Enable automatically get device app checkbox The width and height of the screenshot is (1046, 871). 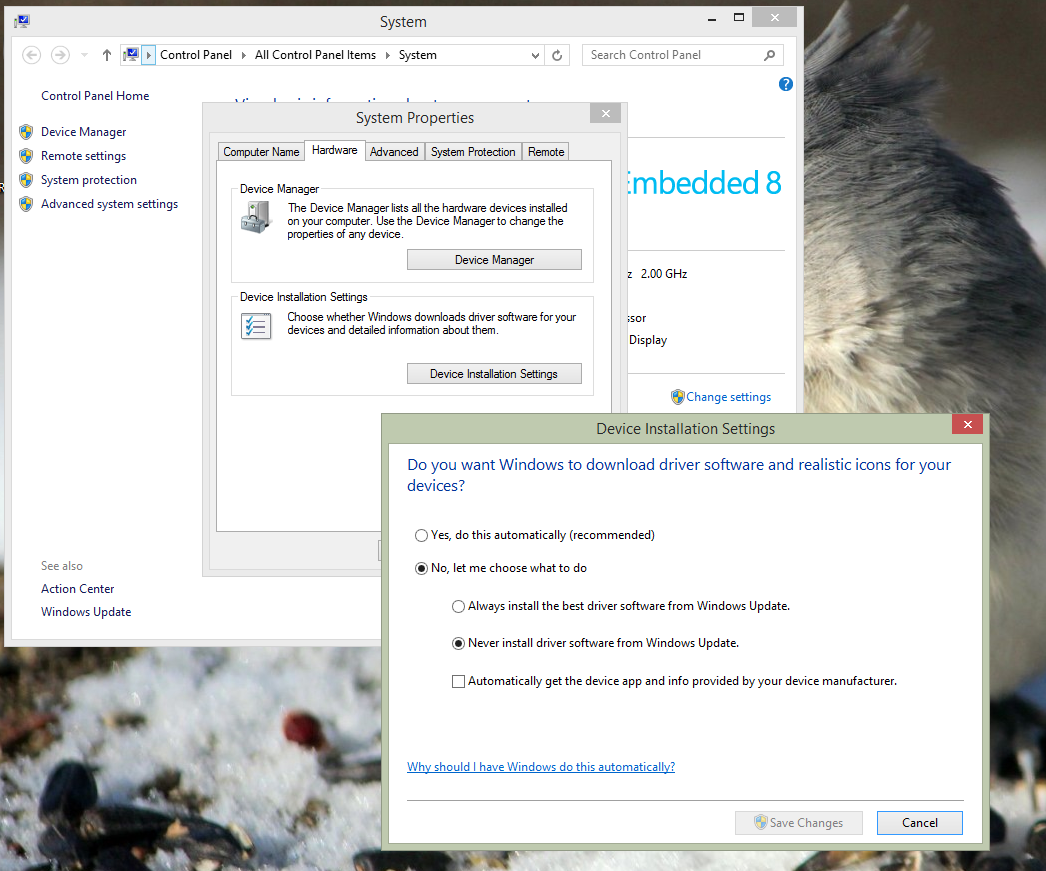pos(458,682)
